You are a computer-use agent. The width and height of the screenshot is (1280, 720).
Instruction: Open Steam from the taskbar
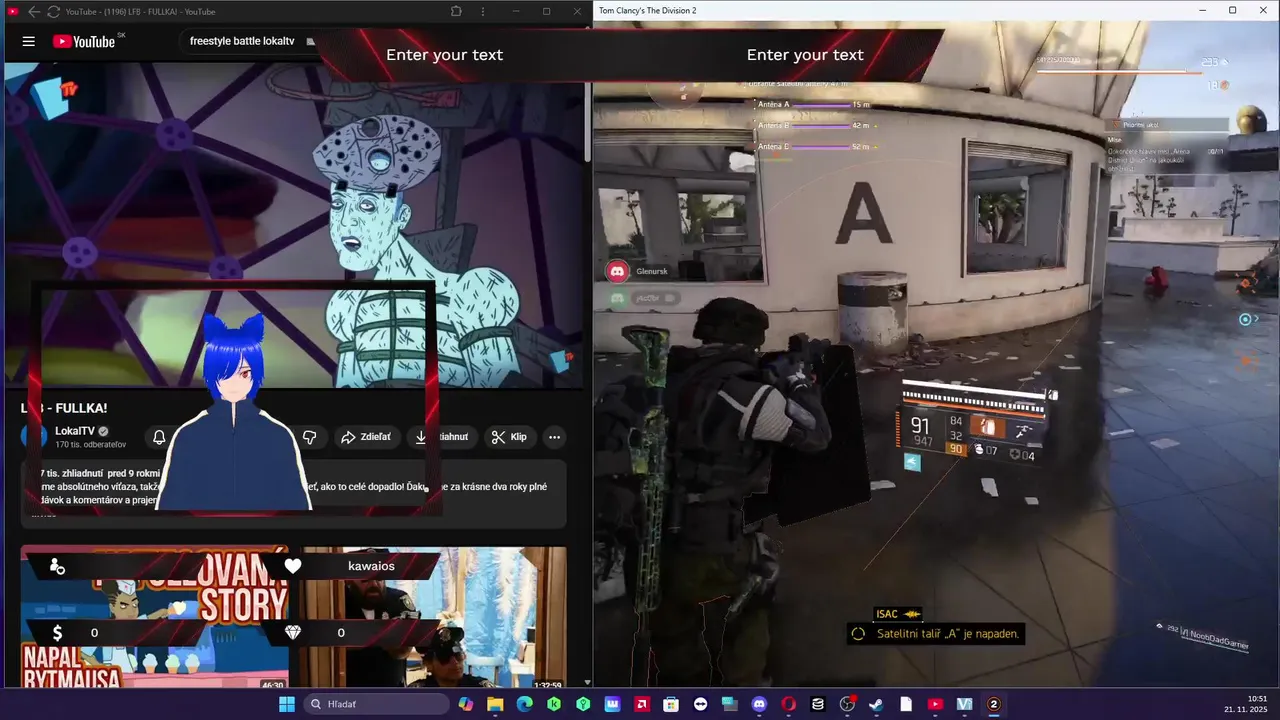click(x=876, y=704)
